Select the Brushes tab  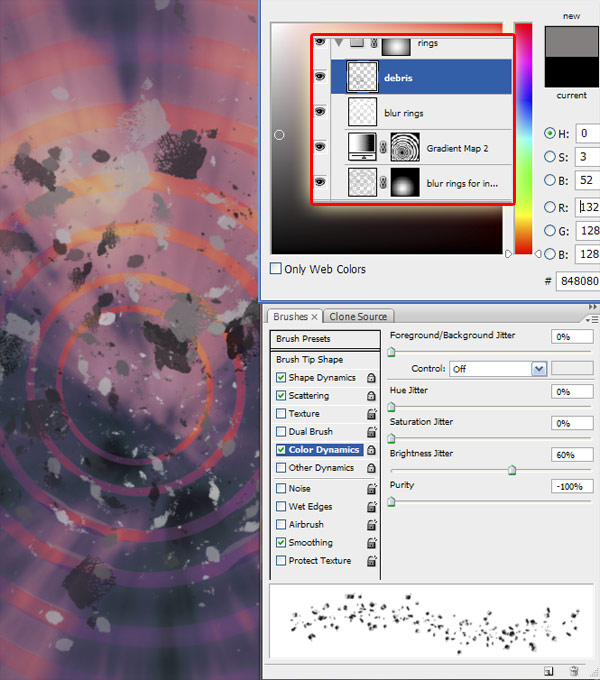pyautogui.click(x=290, y=317)
